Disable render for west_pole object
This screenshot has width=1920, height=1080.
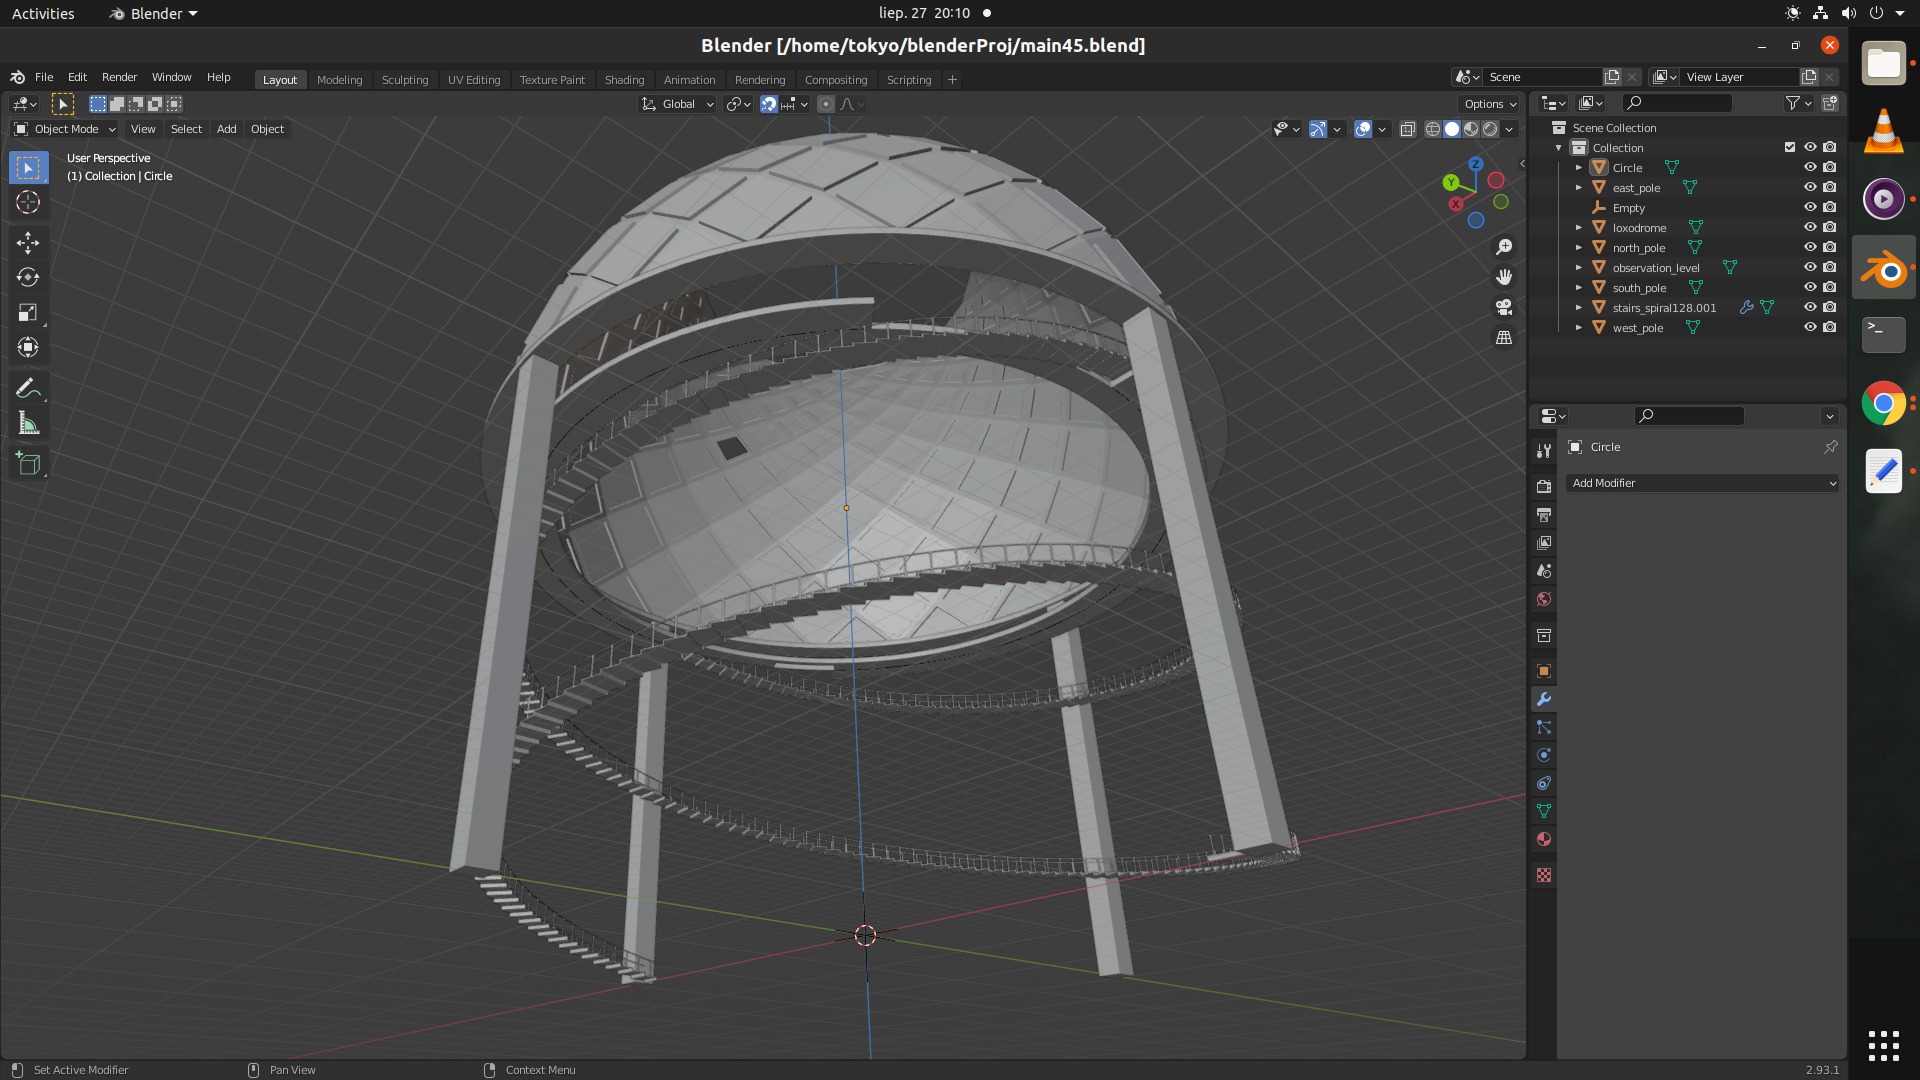tap(1830, 328)
